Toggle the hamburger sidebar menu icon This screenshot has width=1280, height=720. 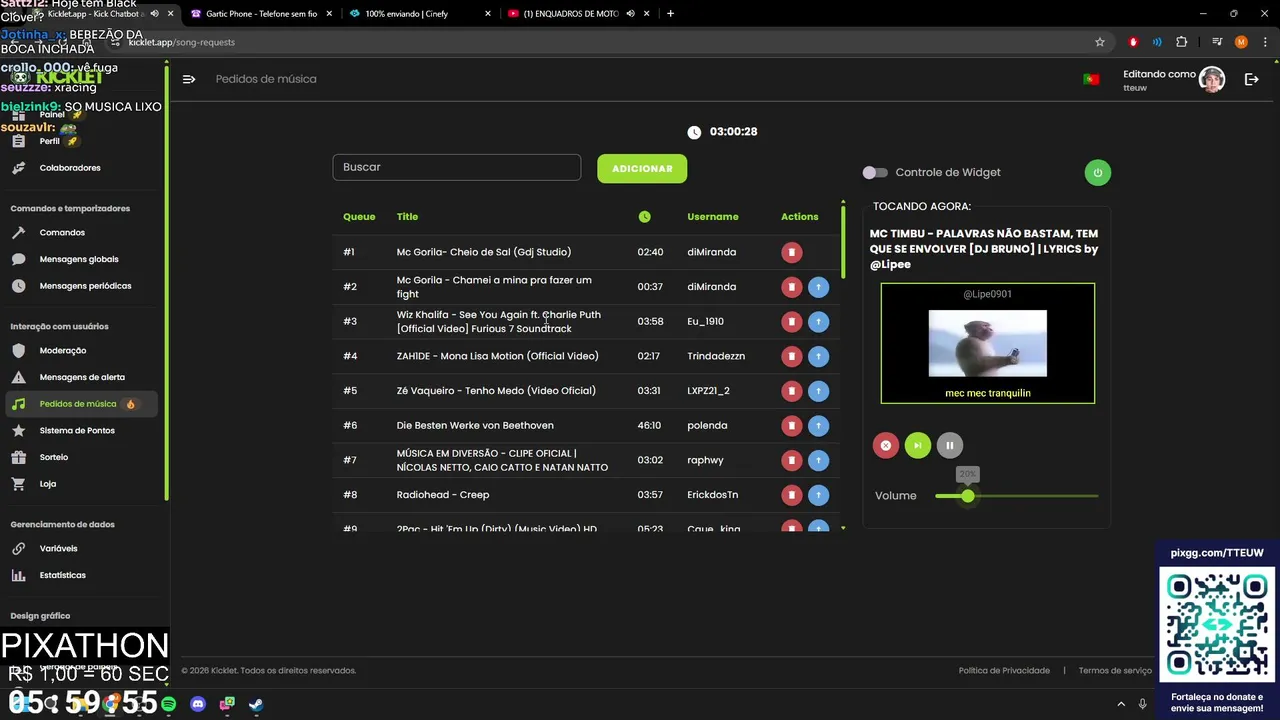pyautogui.click(x=189, y=79)
